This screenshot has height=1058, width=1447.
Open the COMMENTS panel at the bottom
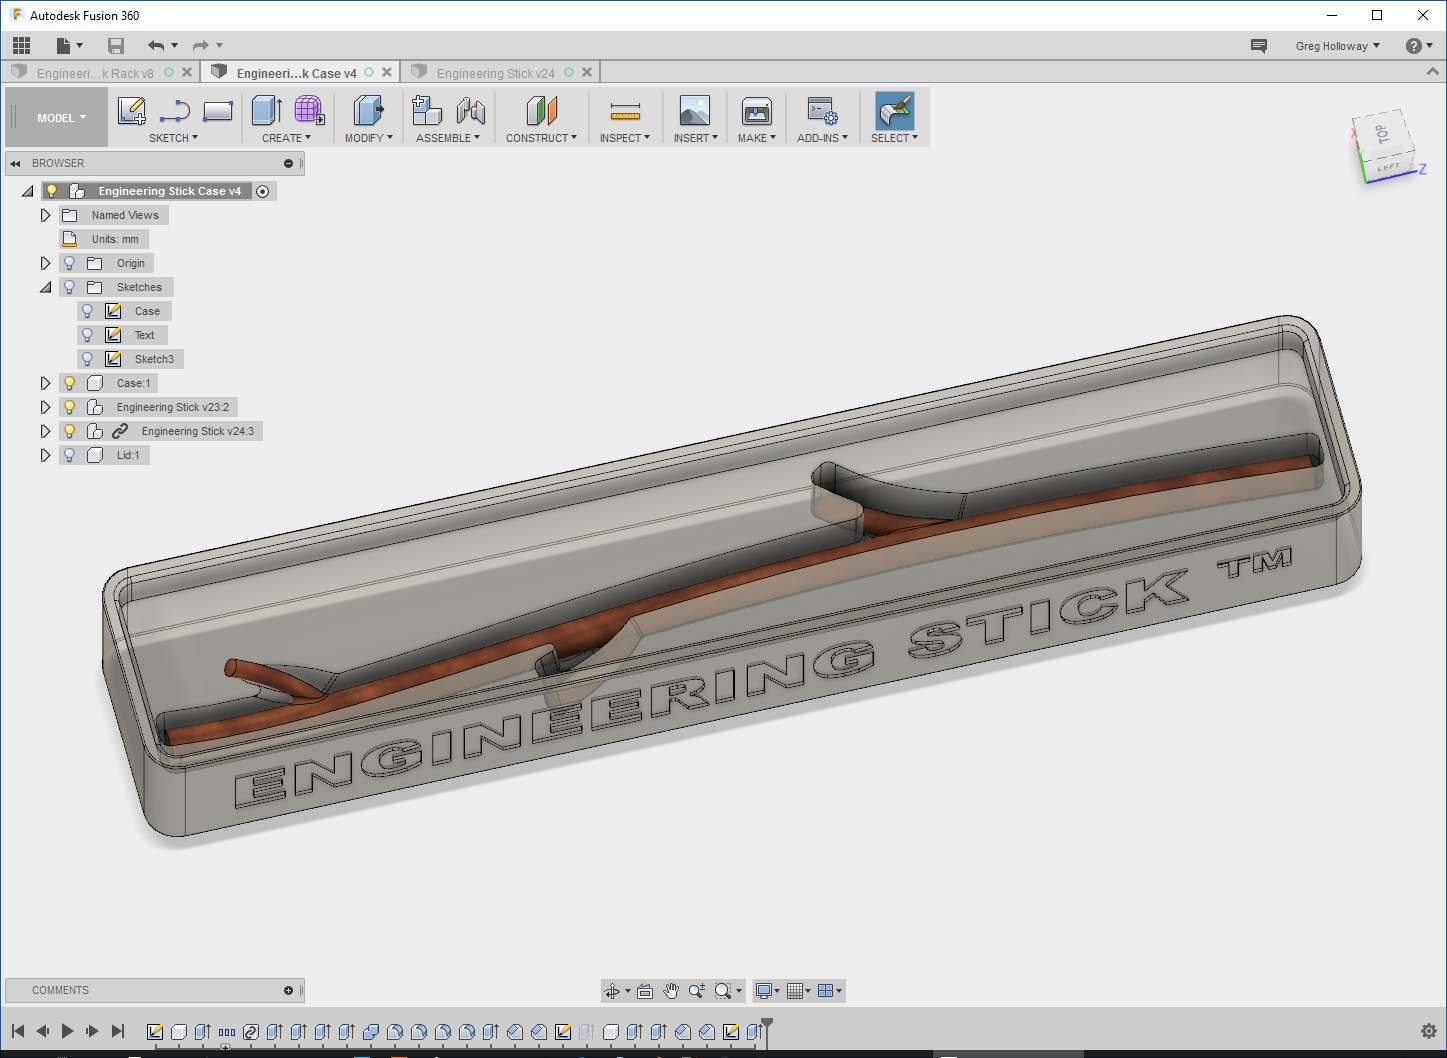(60, 990)
